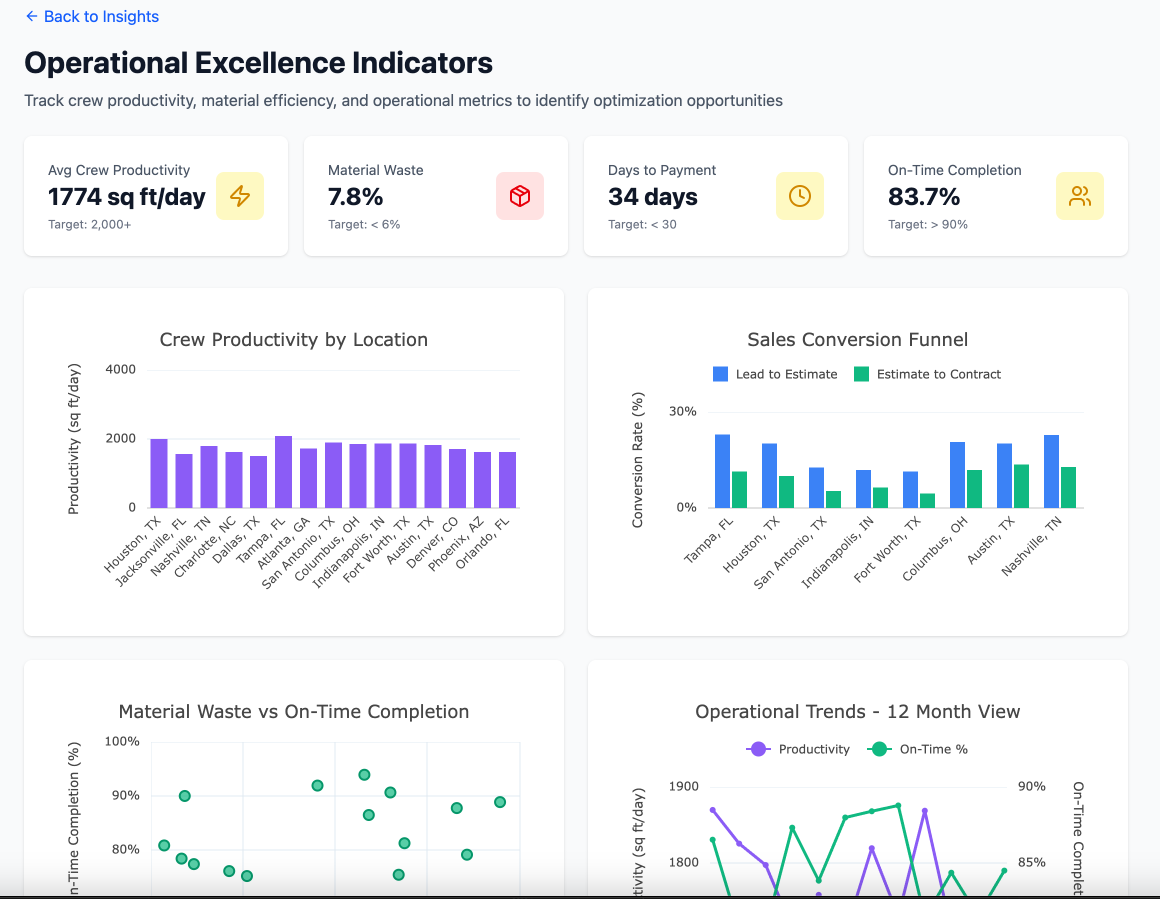Screen dimensions: 1160x899
Task: Click the Operational Excellence Indicators heading
Action: [258, 62]
